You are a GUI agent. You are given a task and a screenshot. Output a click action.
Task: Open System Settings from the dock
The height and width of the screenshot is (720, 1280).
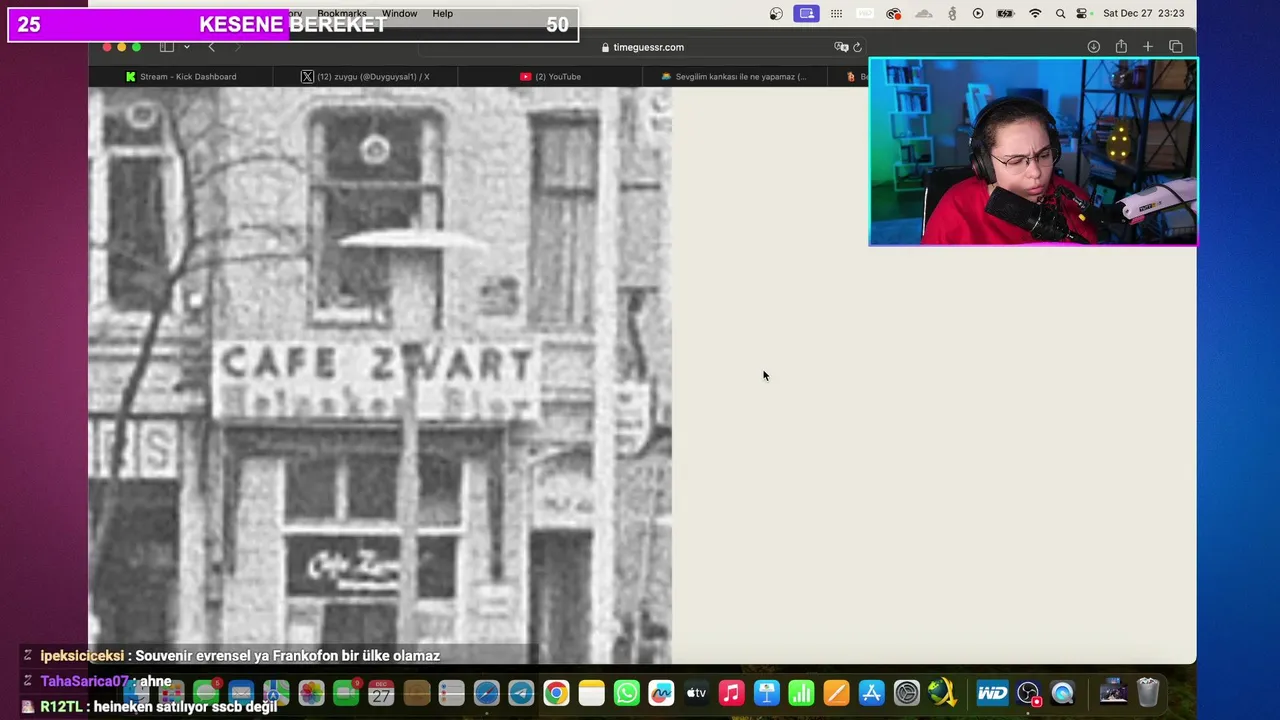(907, 693)
